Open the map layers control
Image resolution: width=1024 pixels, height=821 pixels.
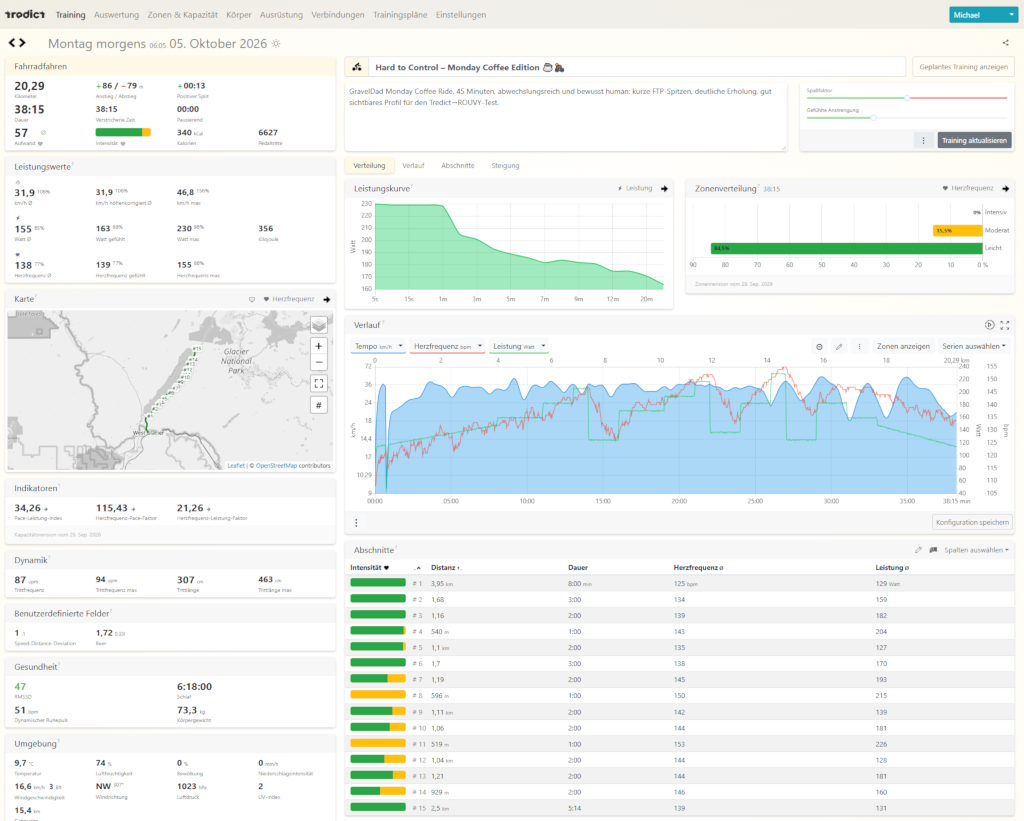[x=319, y=325]
